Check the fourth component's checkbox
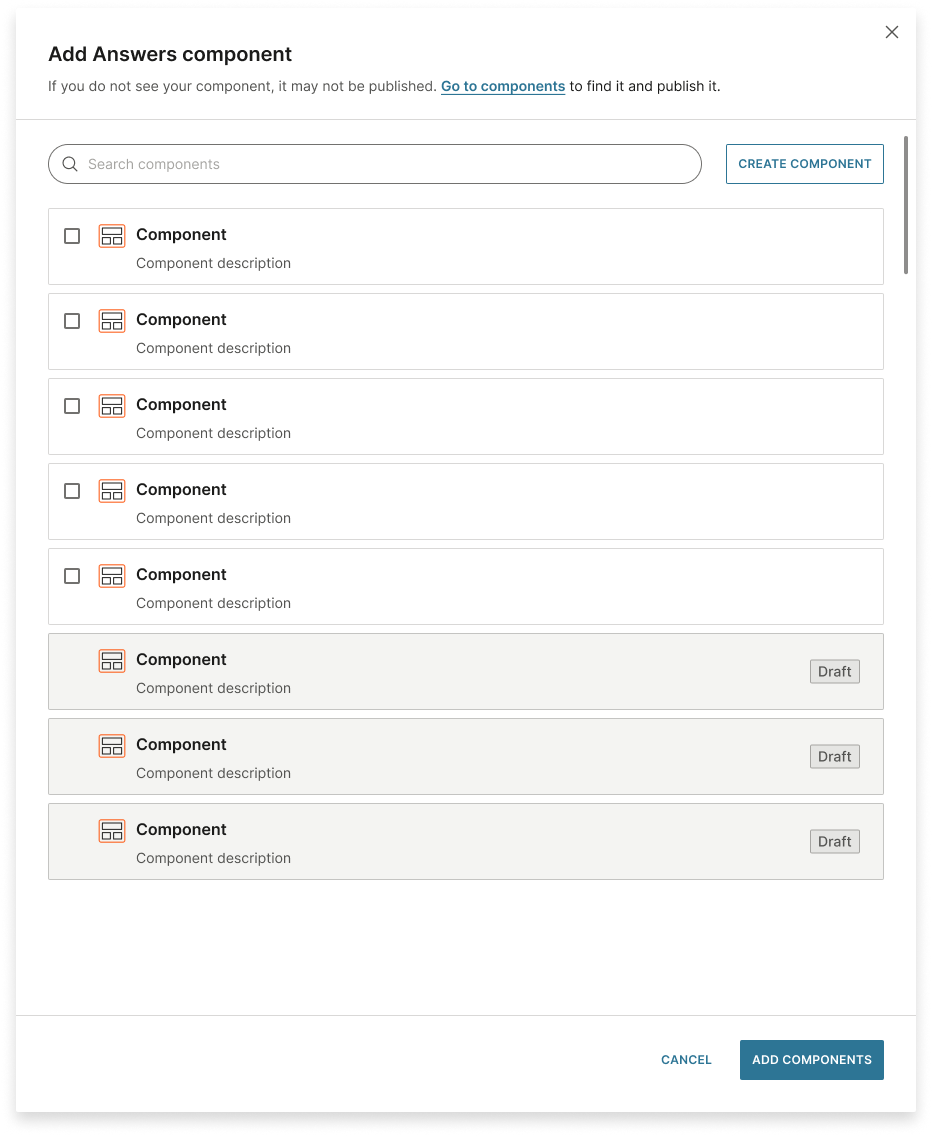This screenshot has height=1136, width=932. coord(71,491)
